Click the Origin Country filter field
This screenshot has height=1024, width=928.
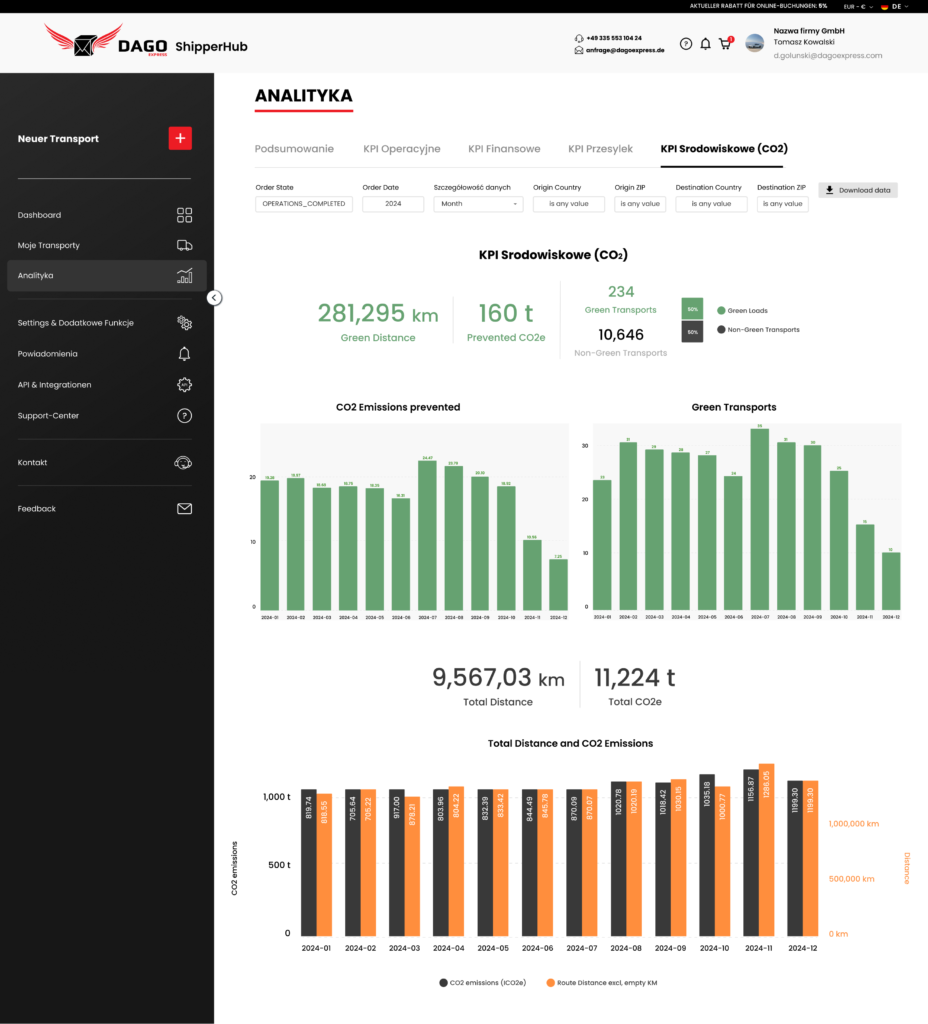pyautogui.click(x=569, y=204)
